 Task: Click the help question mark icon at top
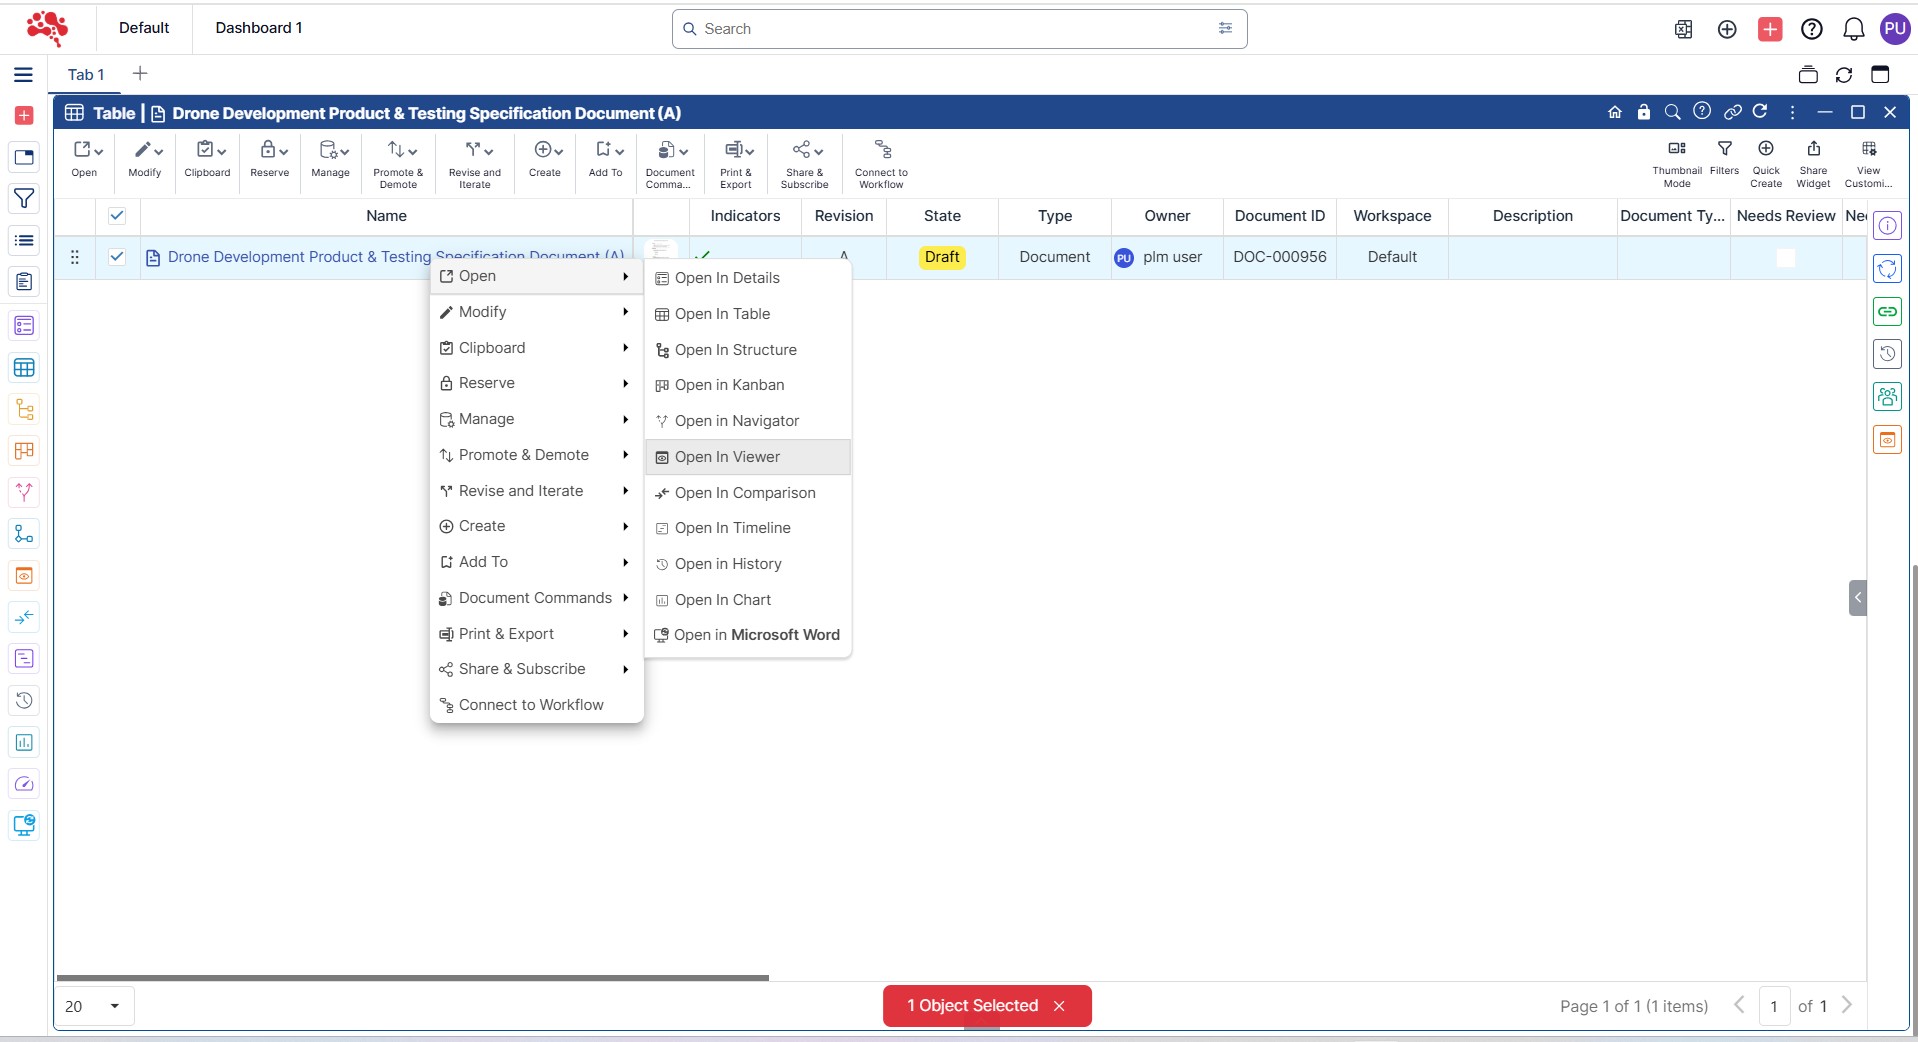(1811, 29)
